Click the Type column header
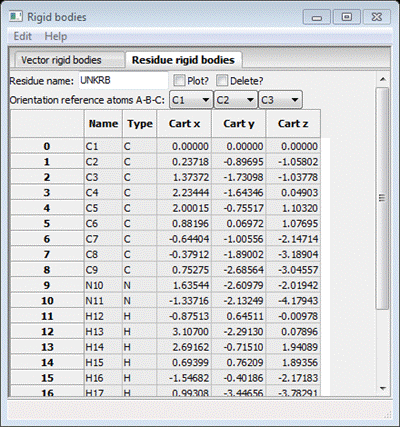 [x=140, y=124]
